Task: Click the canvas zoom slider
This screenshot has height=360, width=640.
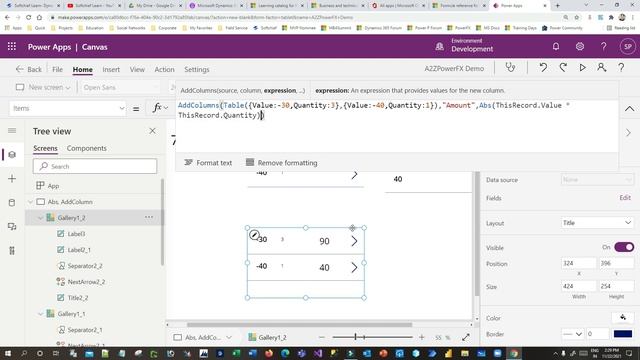Action: (372, 337)
